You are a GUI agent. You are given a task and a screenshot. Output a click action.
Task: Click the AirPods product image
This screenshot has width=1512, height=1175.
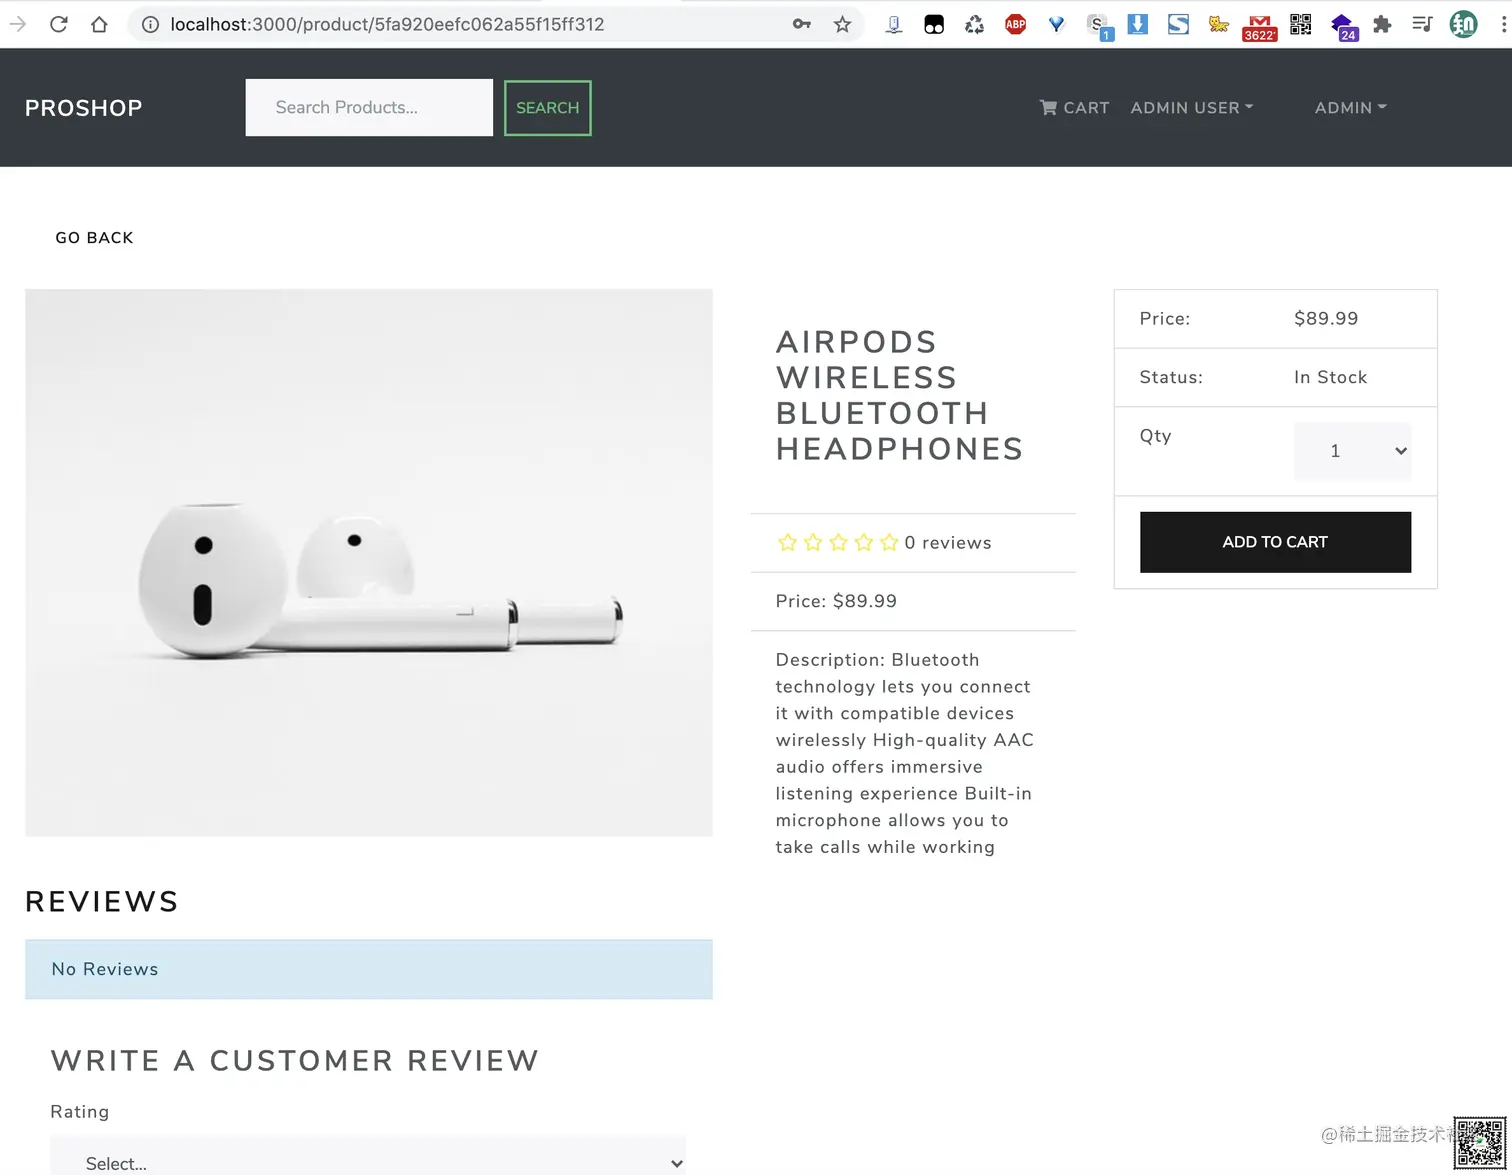[x=369, y=563]
